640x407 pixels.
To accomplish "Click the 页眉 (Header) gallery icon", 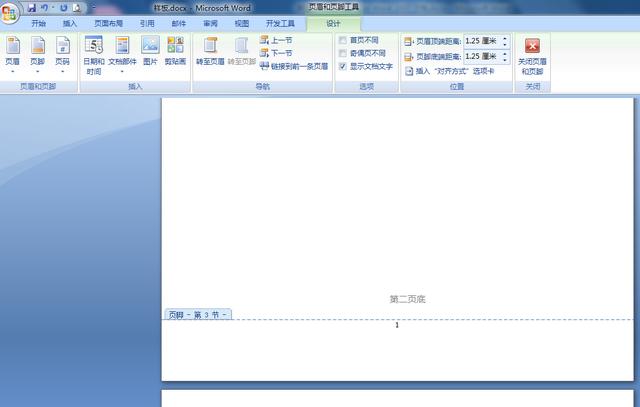I will coord(13,45).
